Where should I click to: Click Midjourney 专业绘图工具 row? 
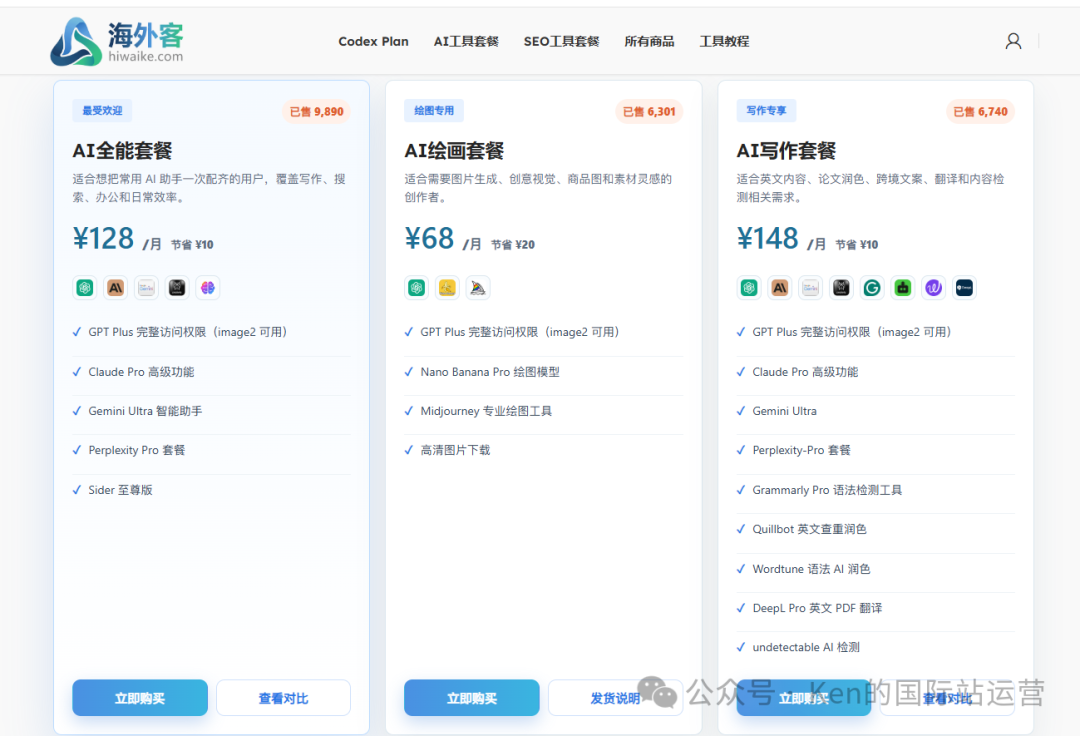[543, 411]
